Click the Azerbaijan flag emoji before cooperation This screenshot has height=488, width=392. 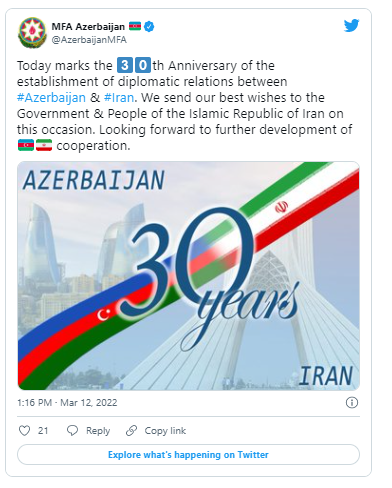pyautogui.click(x=26, y=145)
